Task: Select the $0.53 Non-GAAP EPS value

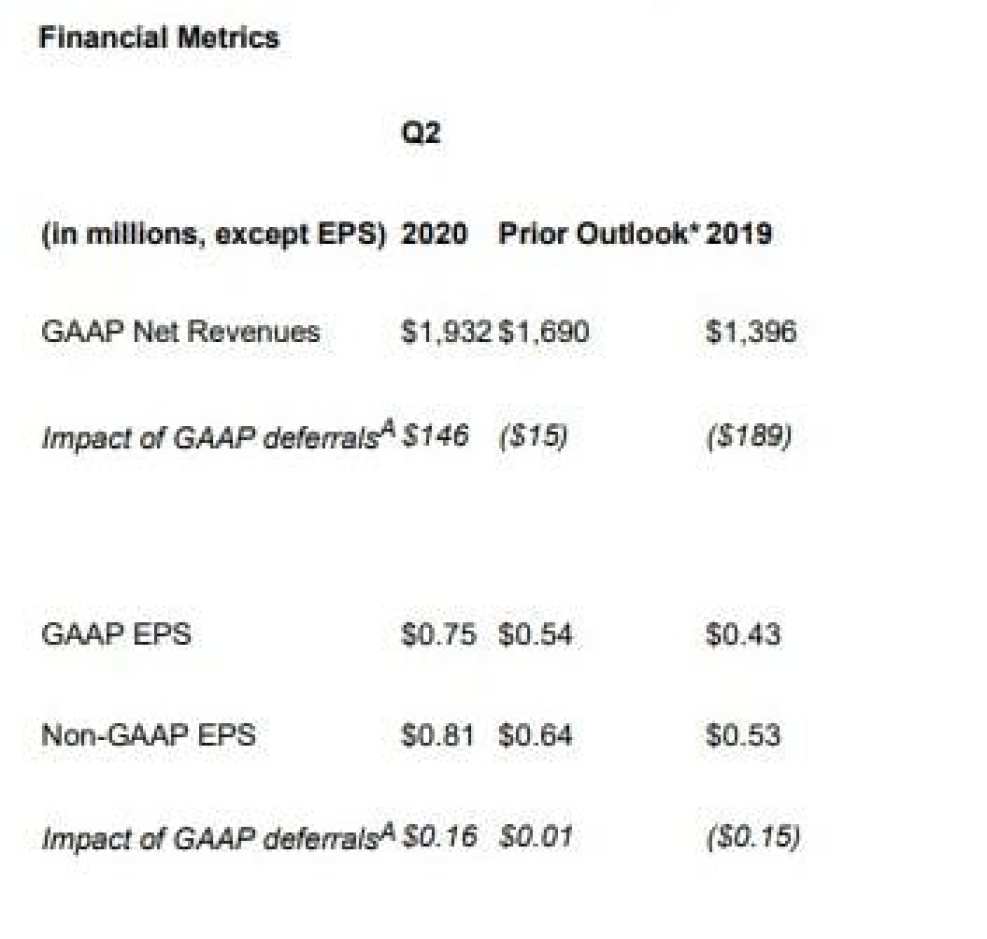Action: (x=743, y=735)
